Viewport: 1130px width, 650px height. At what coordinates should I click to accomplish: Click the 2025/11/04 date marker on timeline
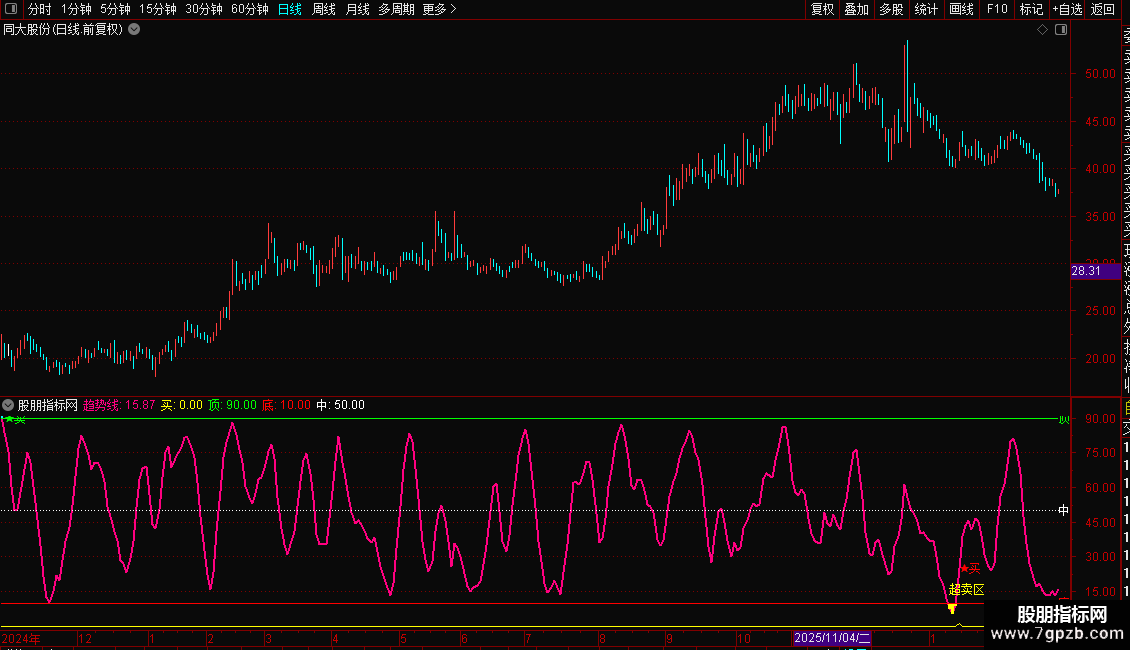832,638
